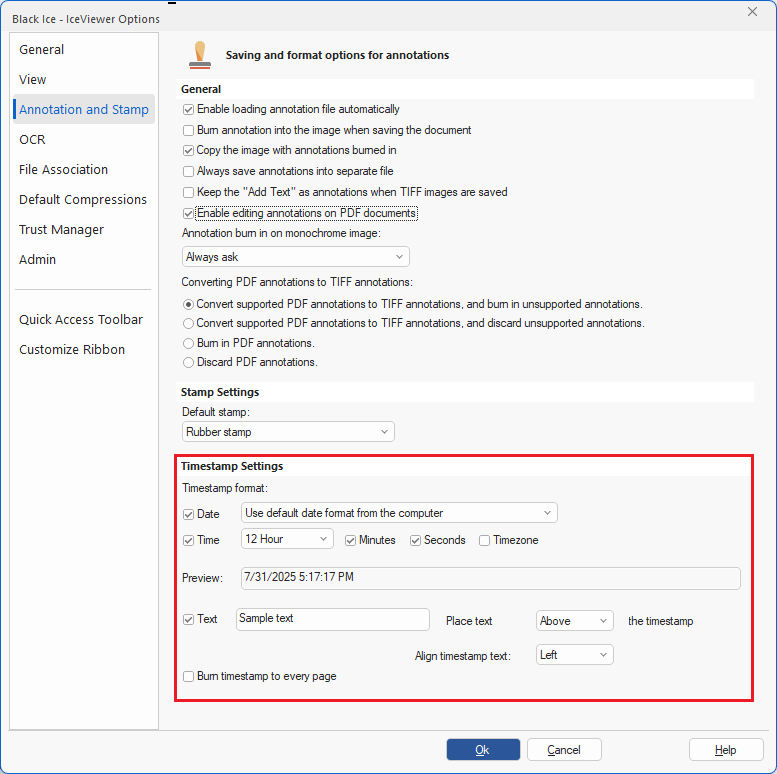Open the 12 Hour format dropdown

287,539
